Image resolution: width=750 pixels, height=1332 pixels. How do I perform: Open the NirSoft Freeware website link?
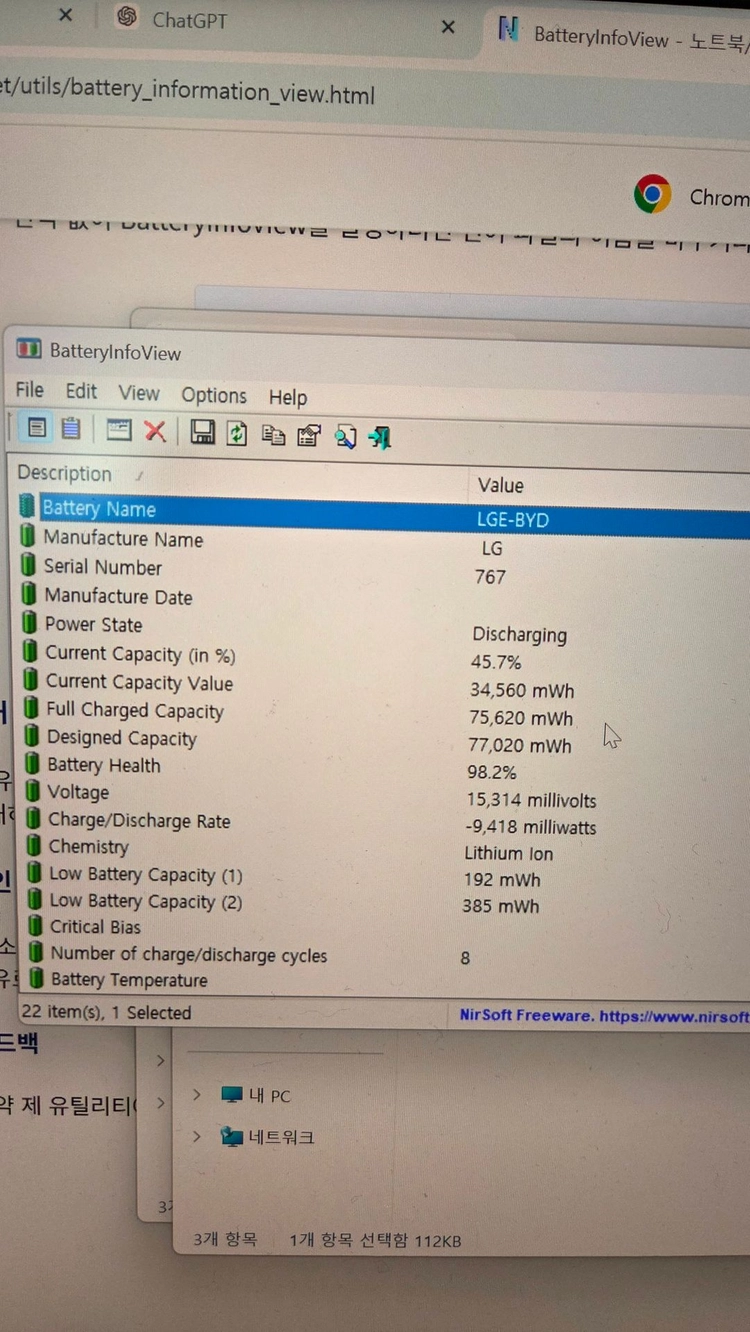(x=604, y=1015)
